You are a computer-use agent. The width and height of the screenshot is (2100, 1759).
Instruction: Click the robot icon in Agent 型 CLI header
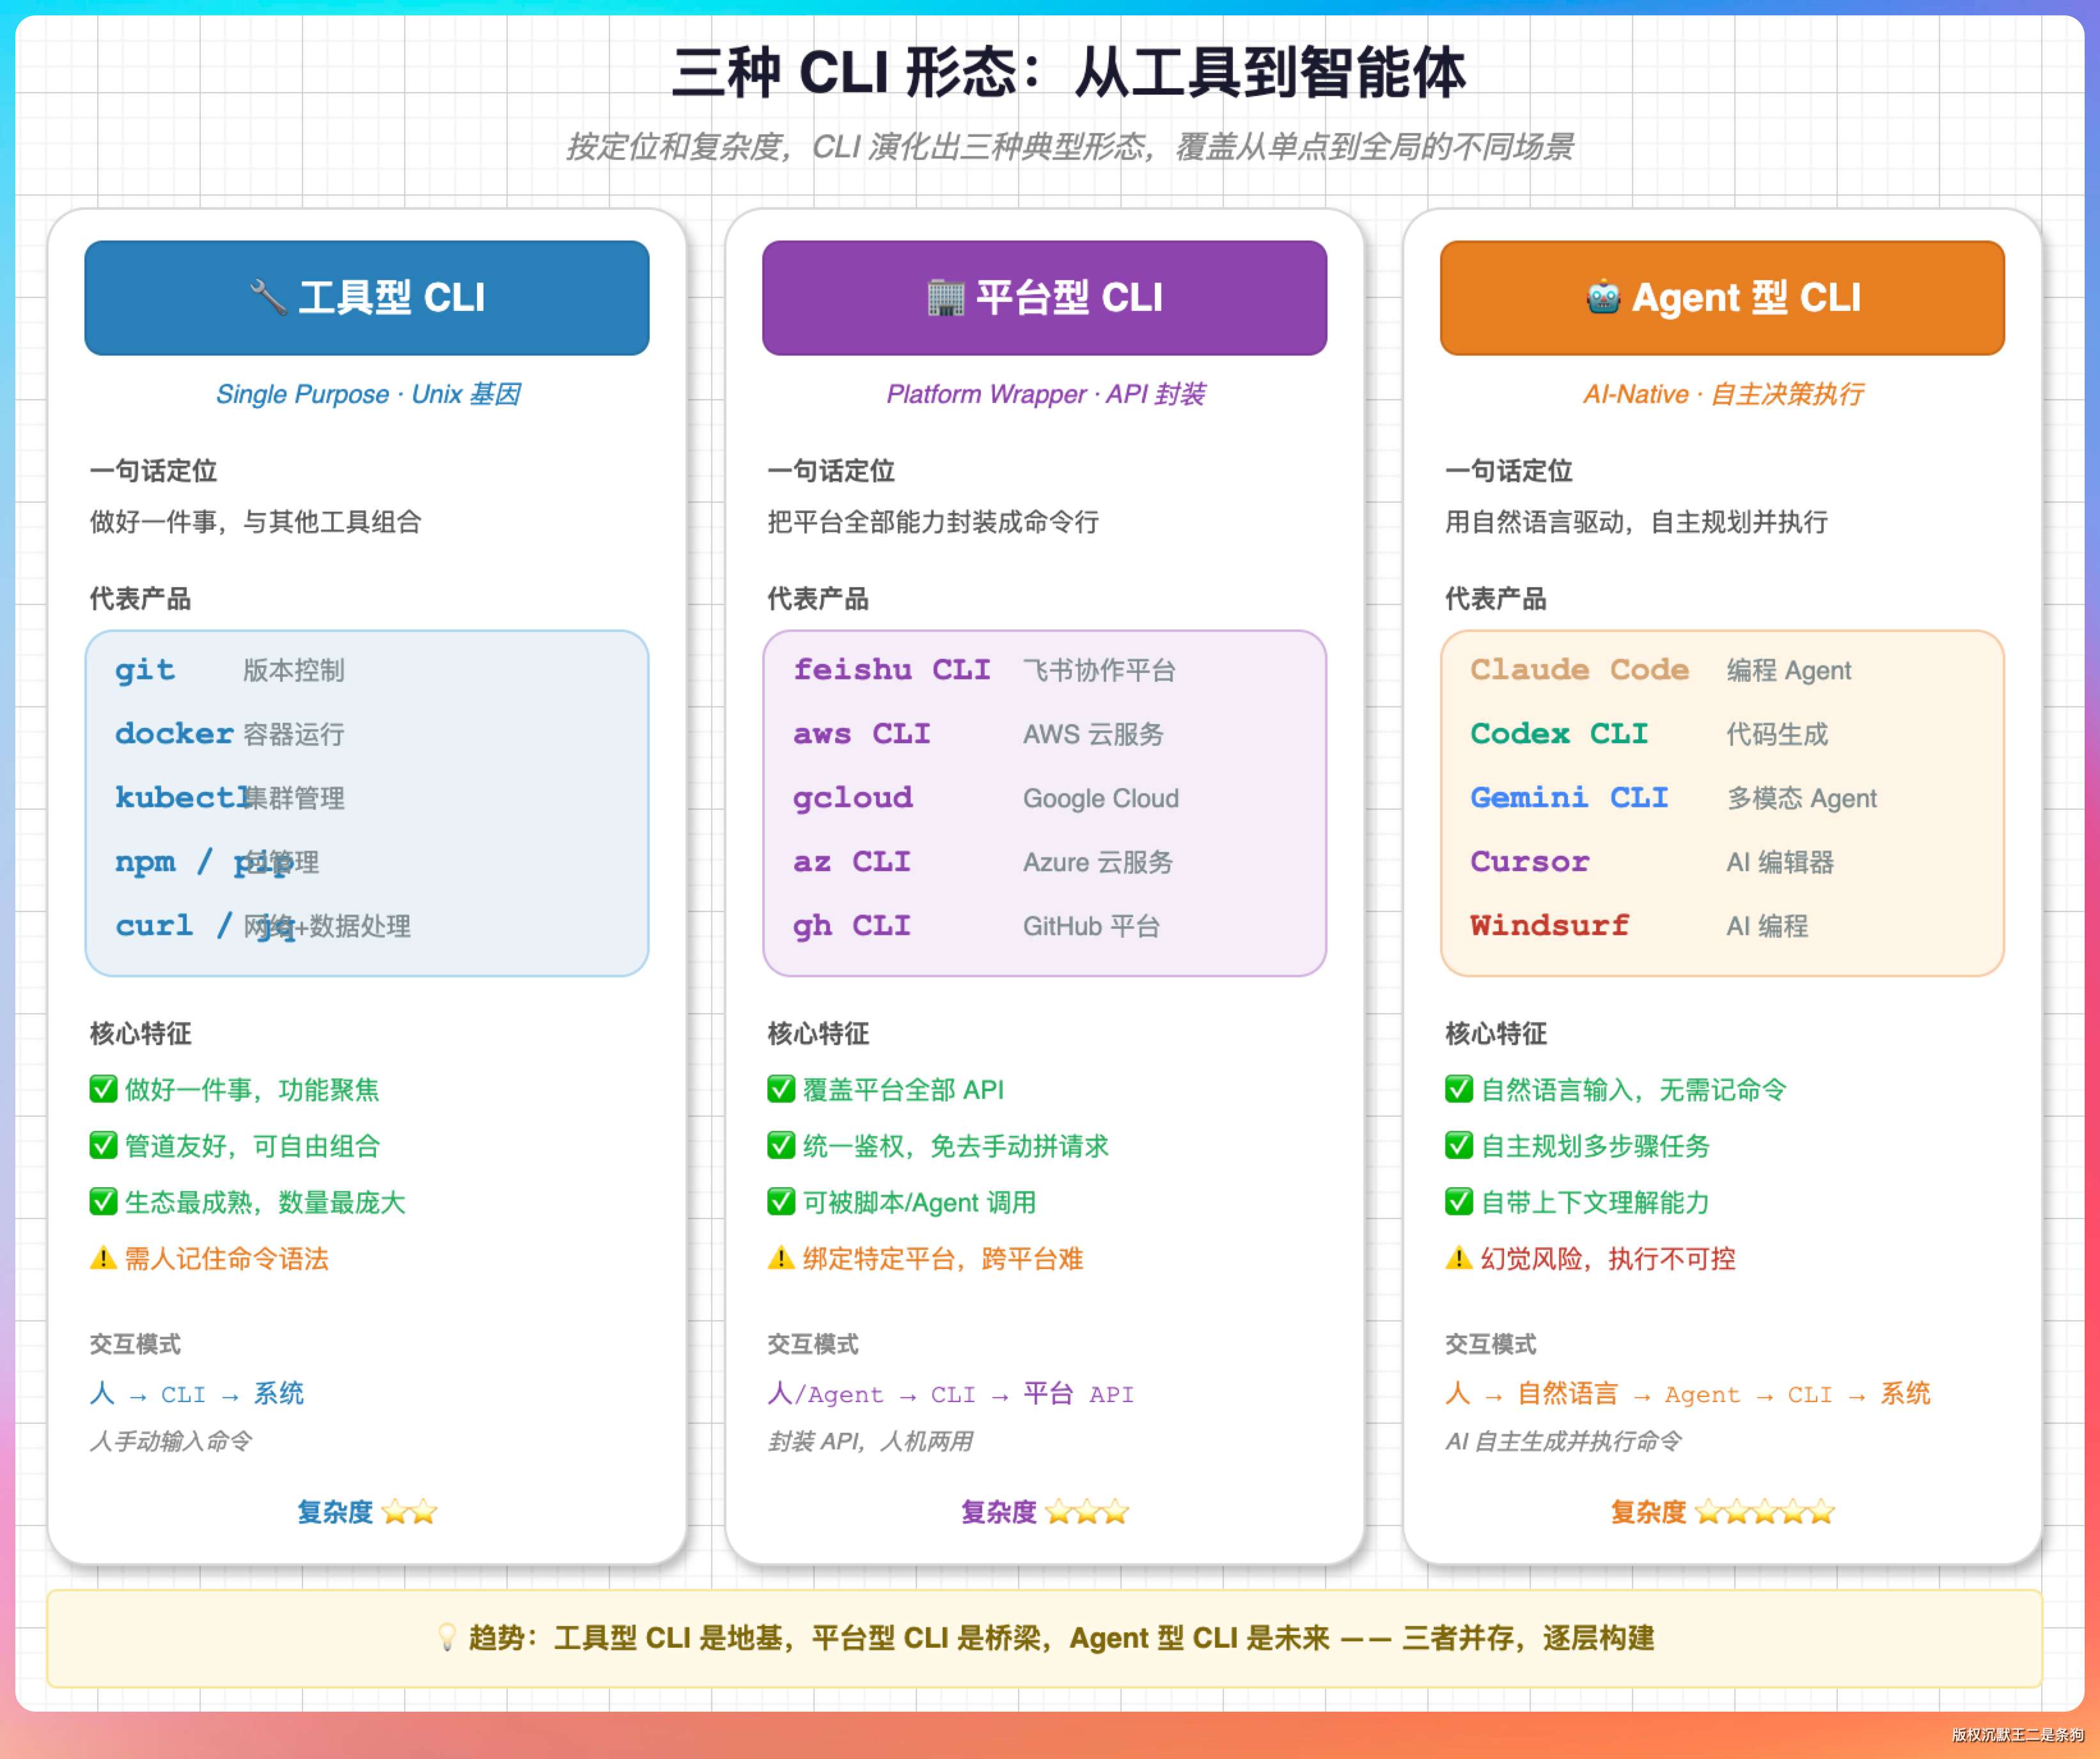1603,297
